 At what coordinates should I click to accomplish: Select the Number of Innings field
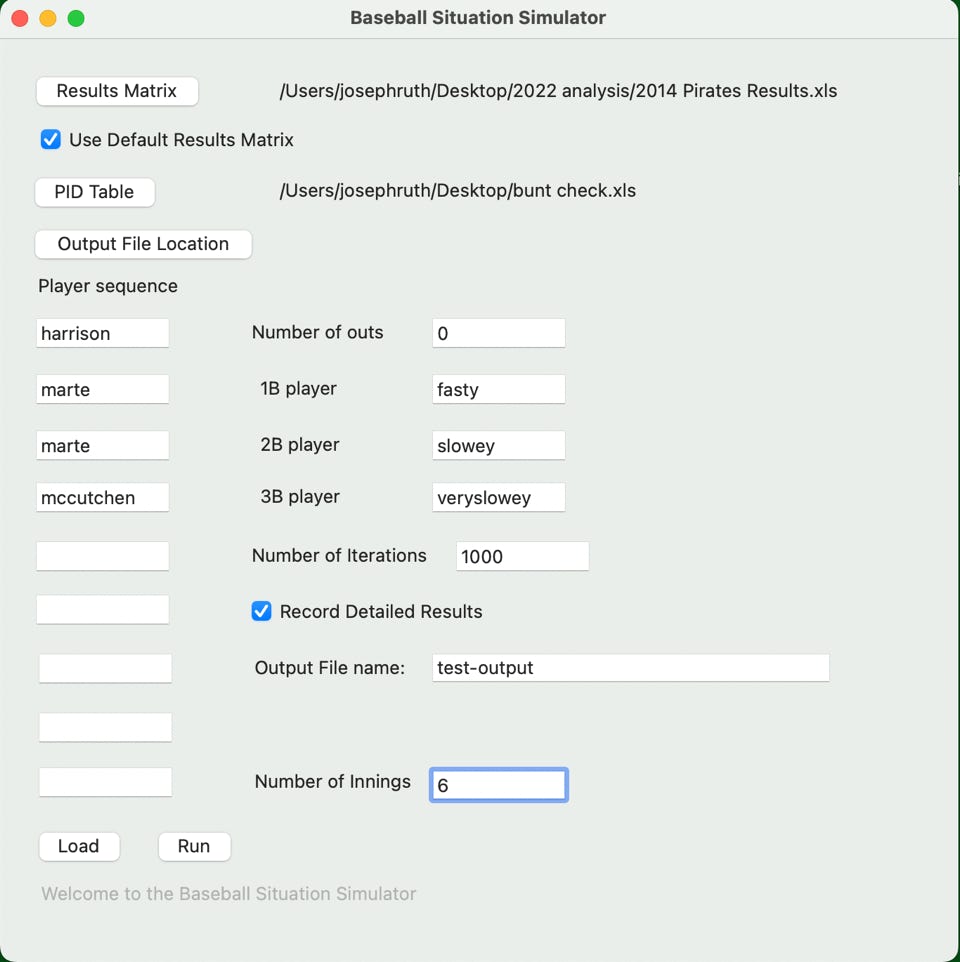tap(499, 785)
